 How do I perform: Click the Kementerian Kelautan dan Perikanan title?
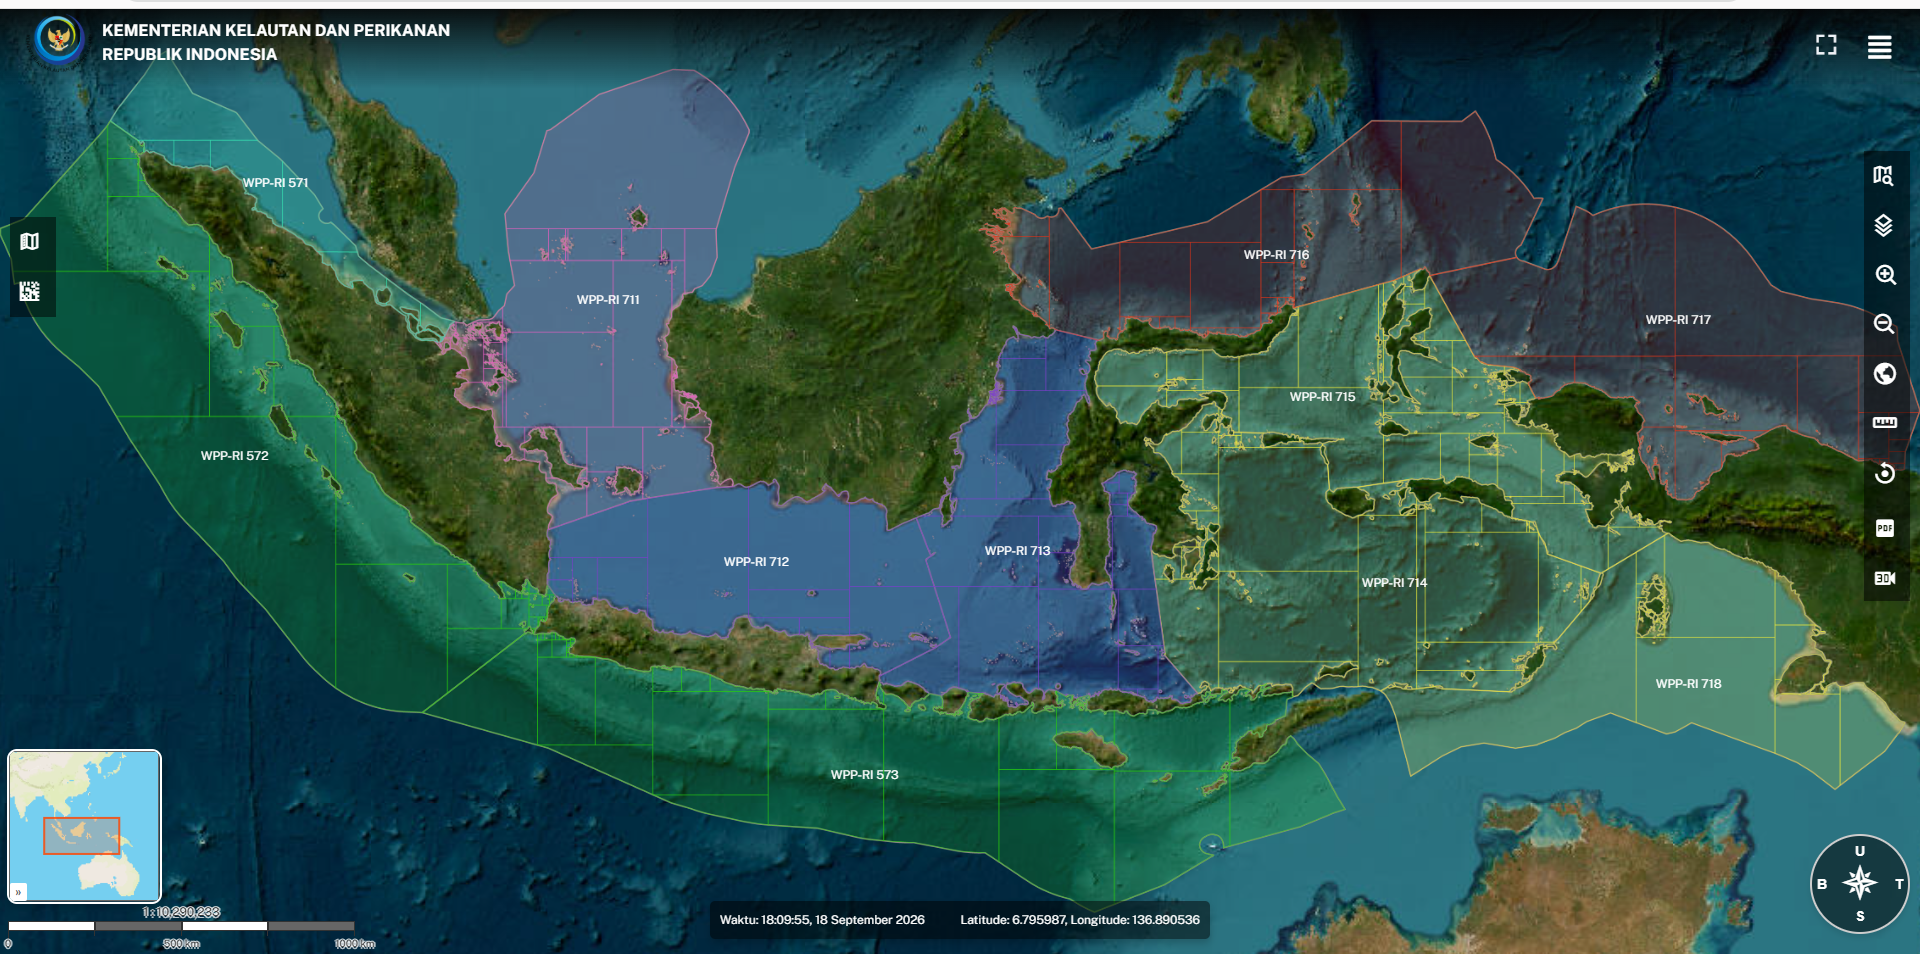pyautogui.click(x=276, y=42)
